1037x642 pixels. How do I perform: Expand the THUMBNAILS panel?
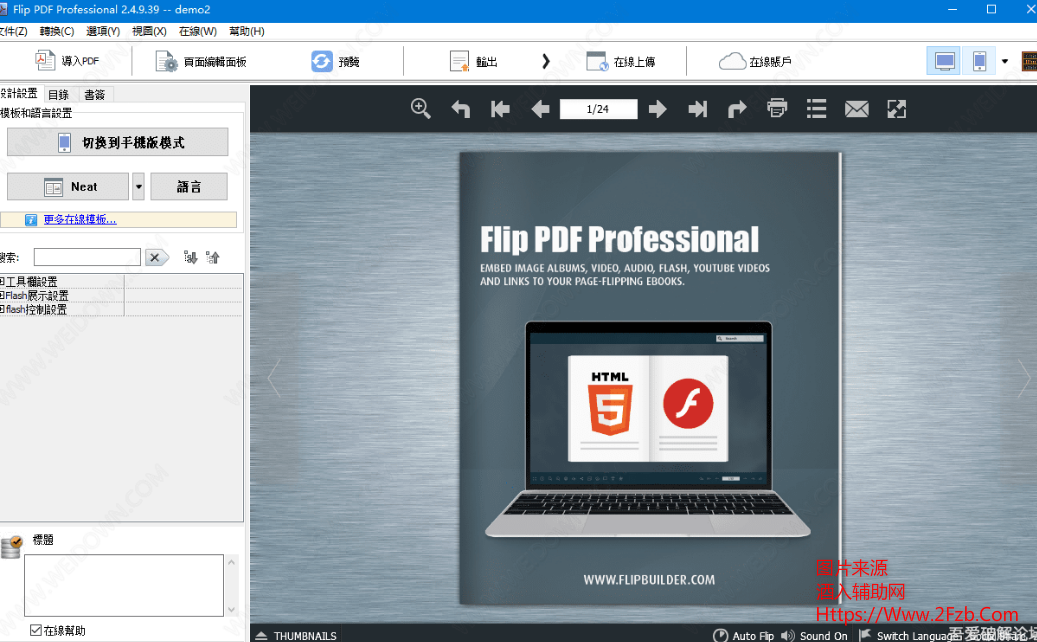click(296, 635)
